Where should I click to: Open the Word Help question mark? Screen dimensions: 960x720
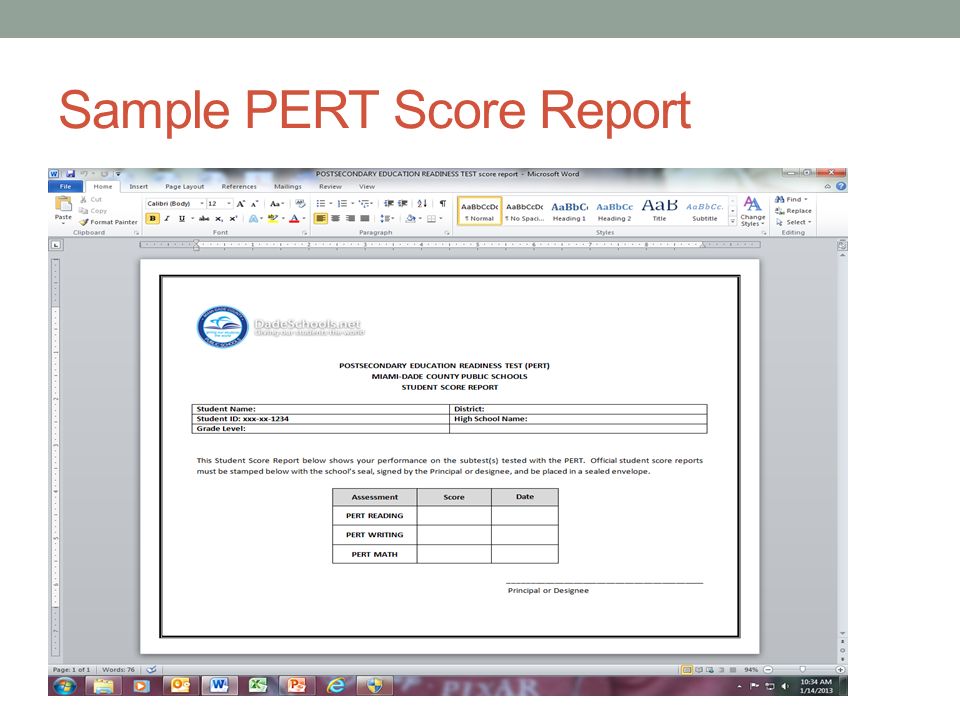tap(841, 186)
